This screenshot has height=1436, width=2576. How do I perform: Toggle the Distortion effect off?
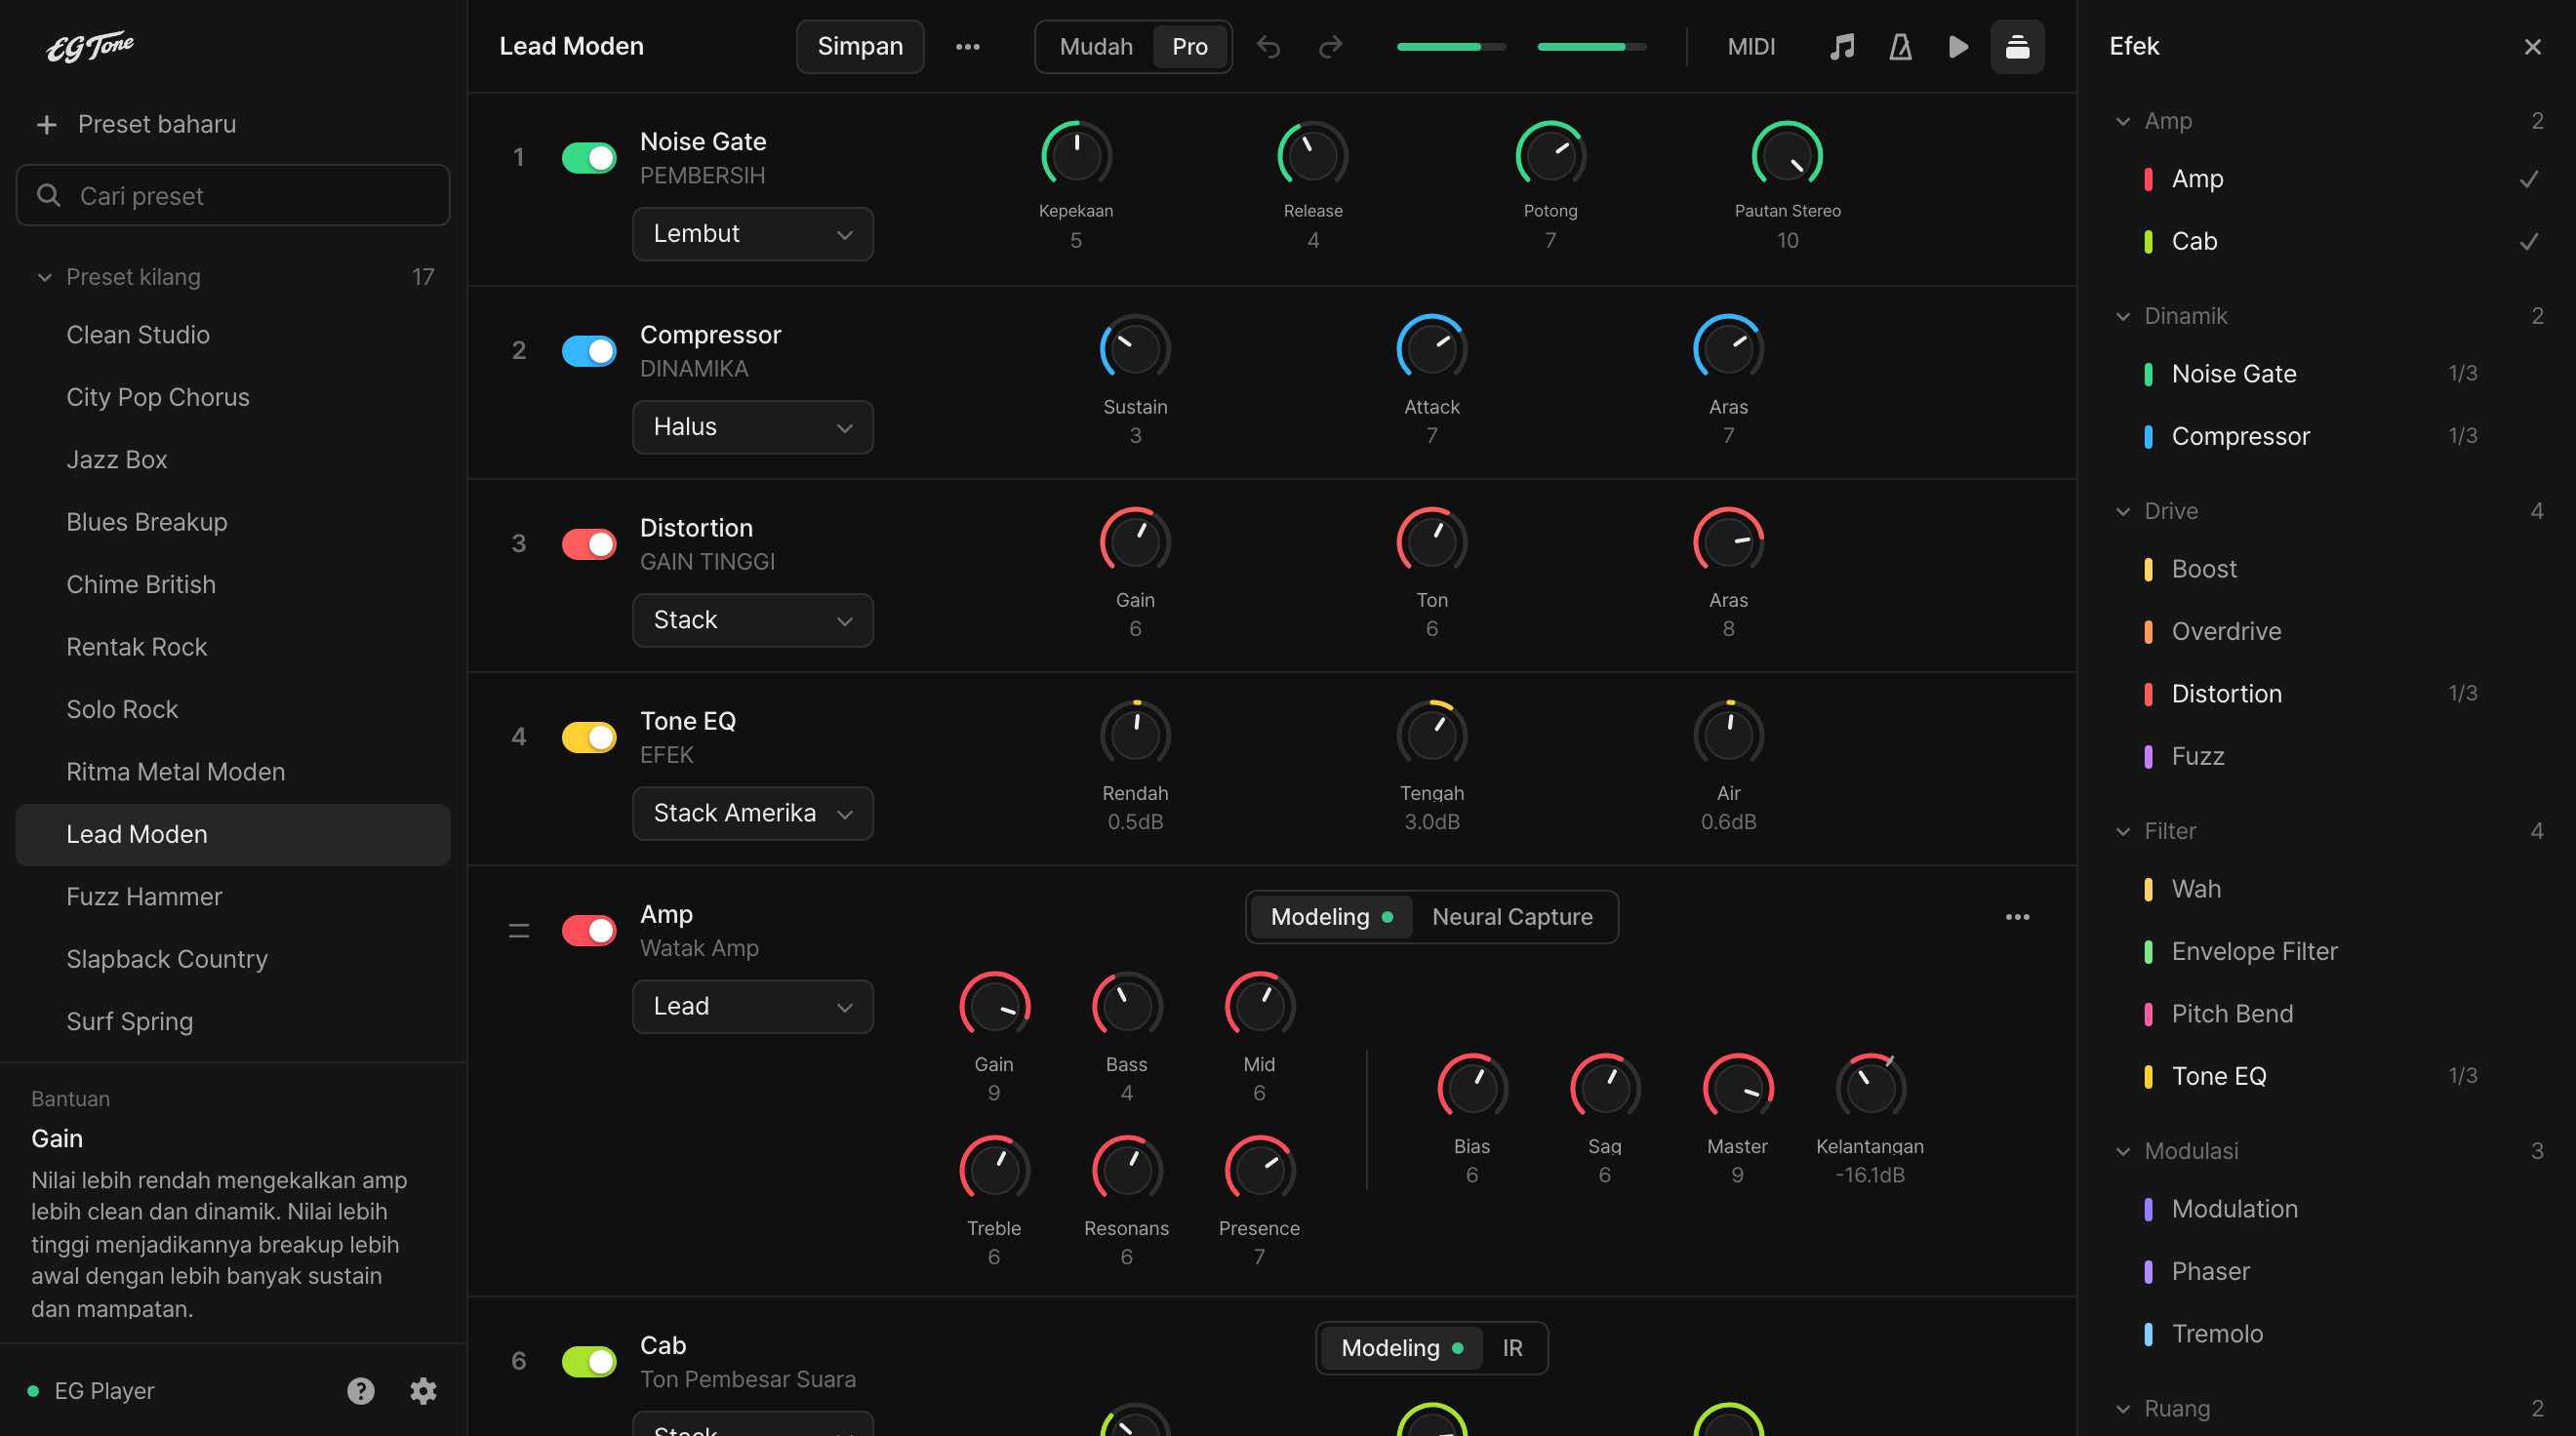(589, 544)
